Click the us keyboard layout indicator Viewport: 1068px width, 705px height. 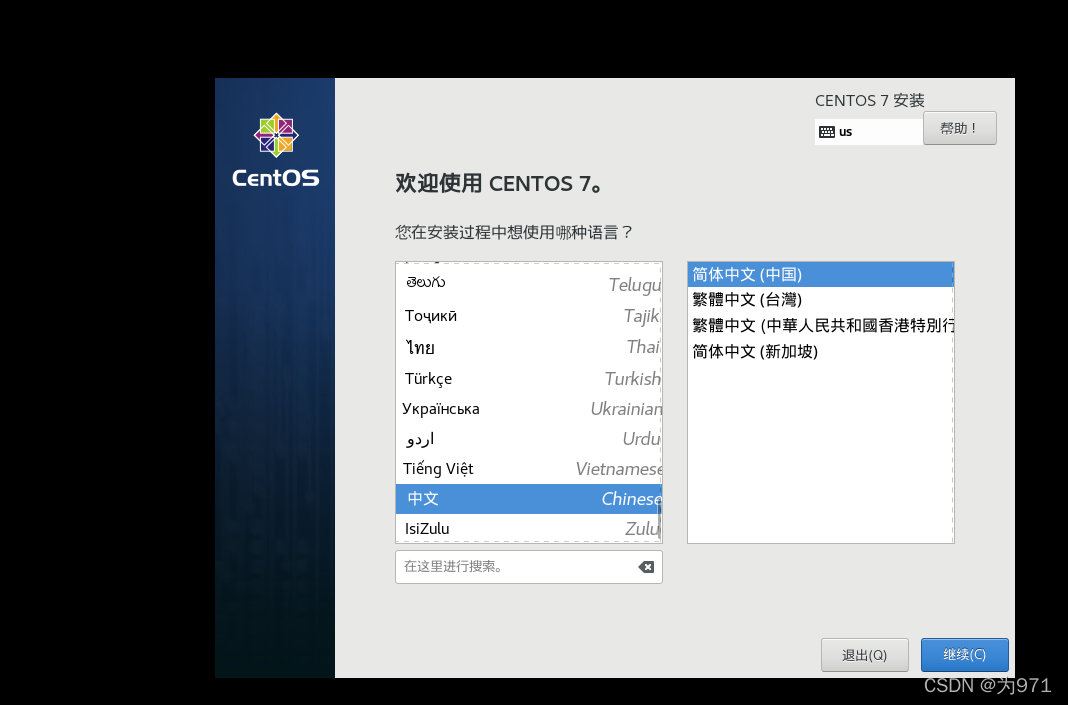868,132
